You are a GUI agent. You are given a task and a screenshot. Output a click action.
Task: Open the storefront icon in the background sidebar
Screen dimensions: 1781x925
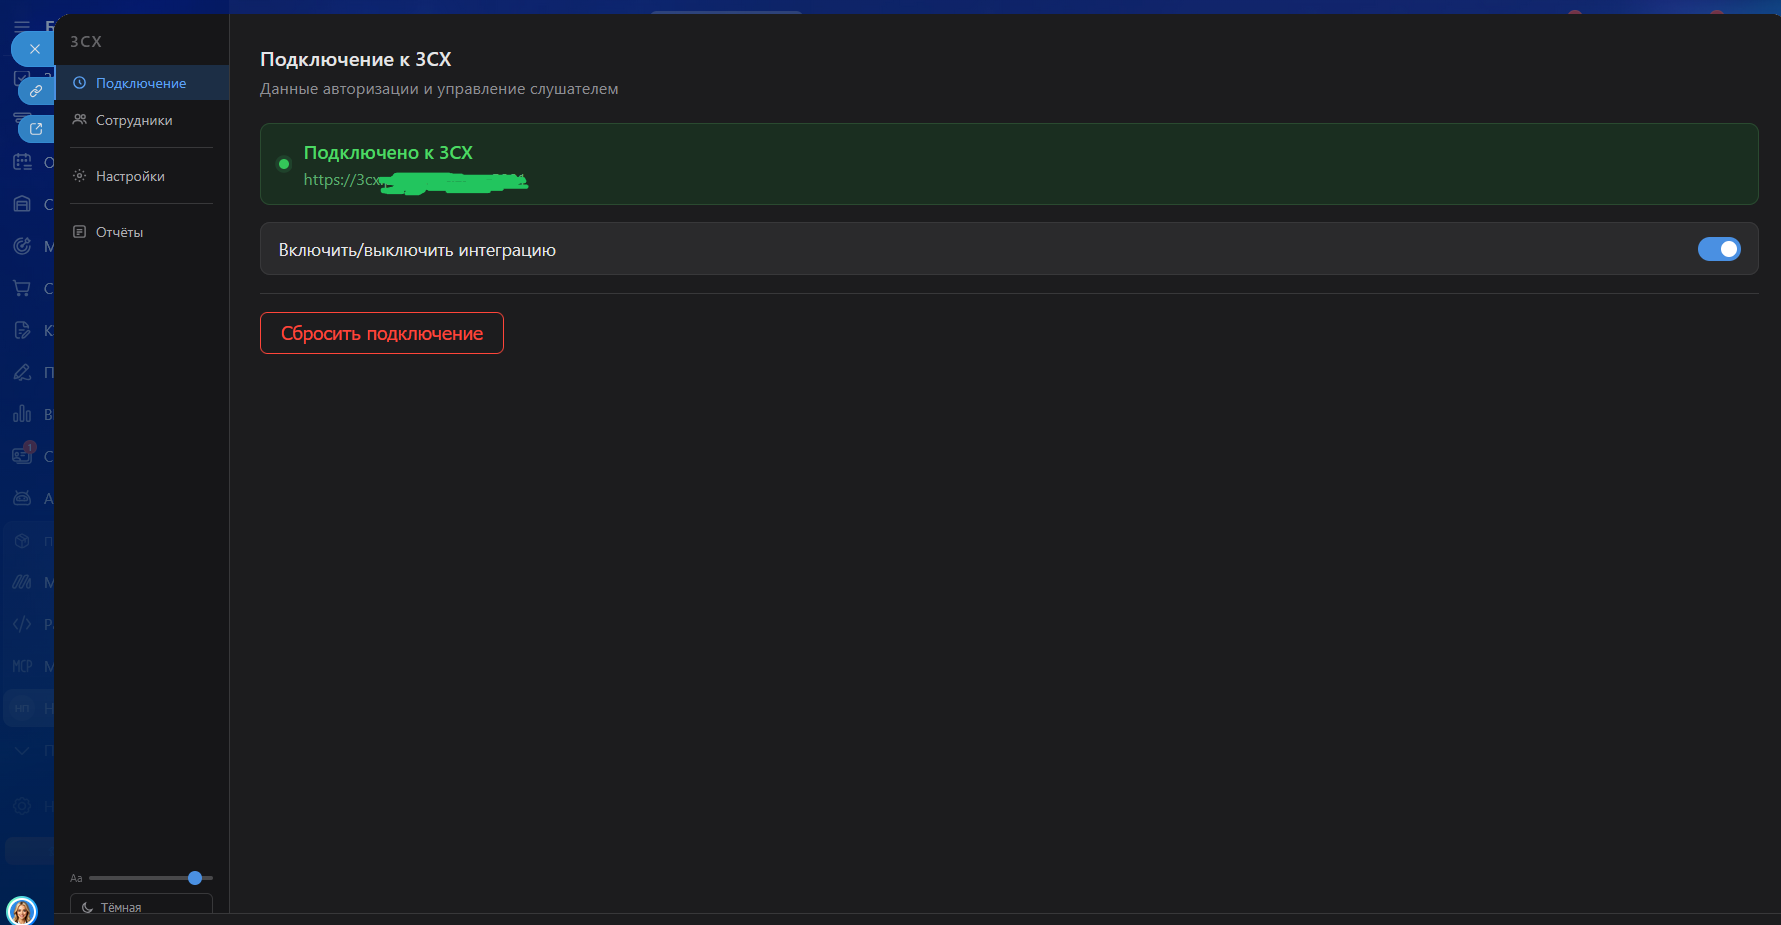click(x=22, y=204)
